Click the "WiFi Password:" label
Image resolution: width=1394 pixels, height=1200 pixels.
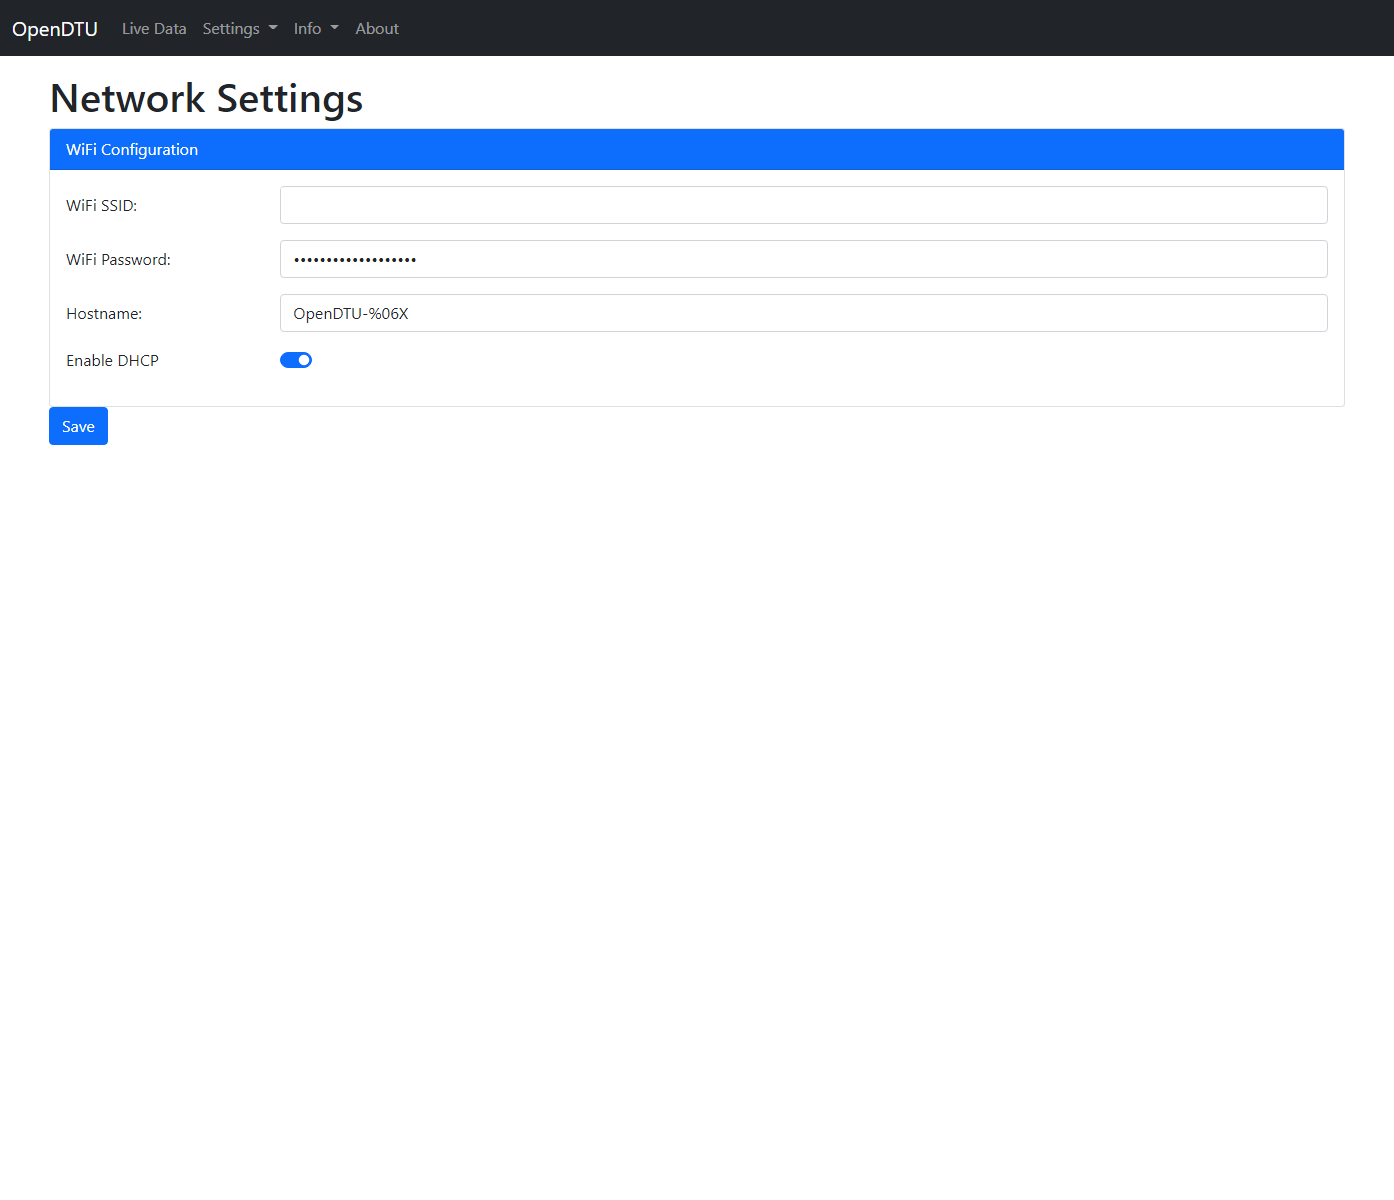(x=118, y=259)
